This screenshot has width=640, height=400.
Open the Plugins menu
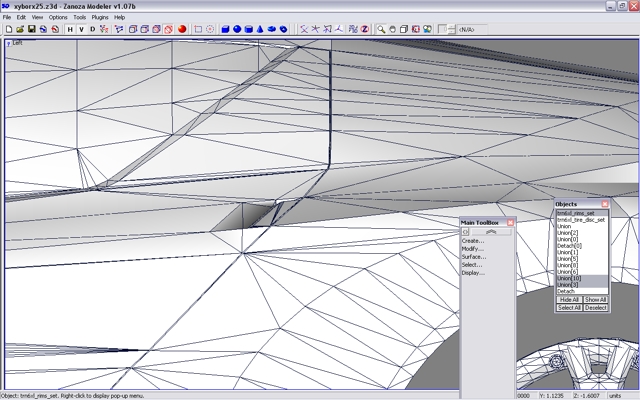point(99,17)
